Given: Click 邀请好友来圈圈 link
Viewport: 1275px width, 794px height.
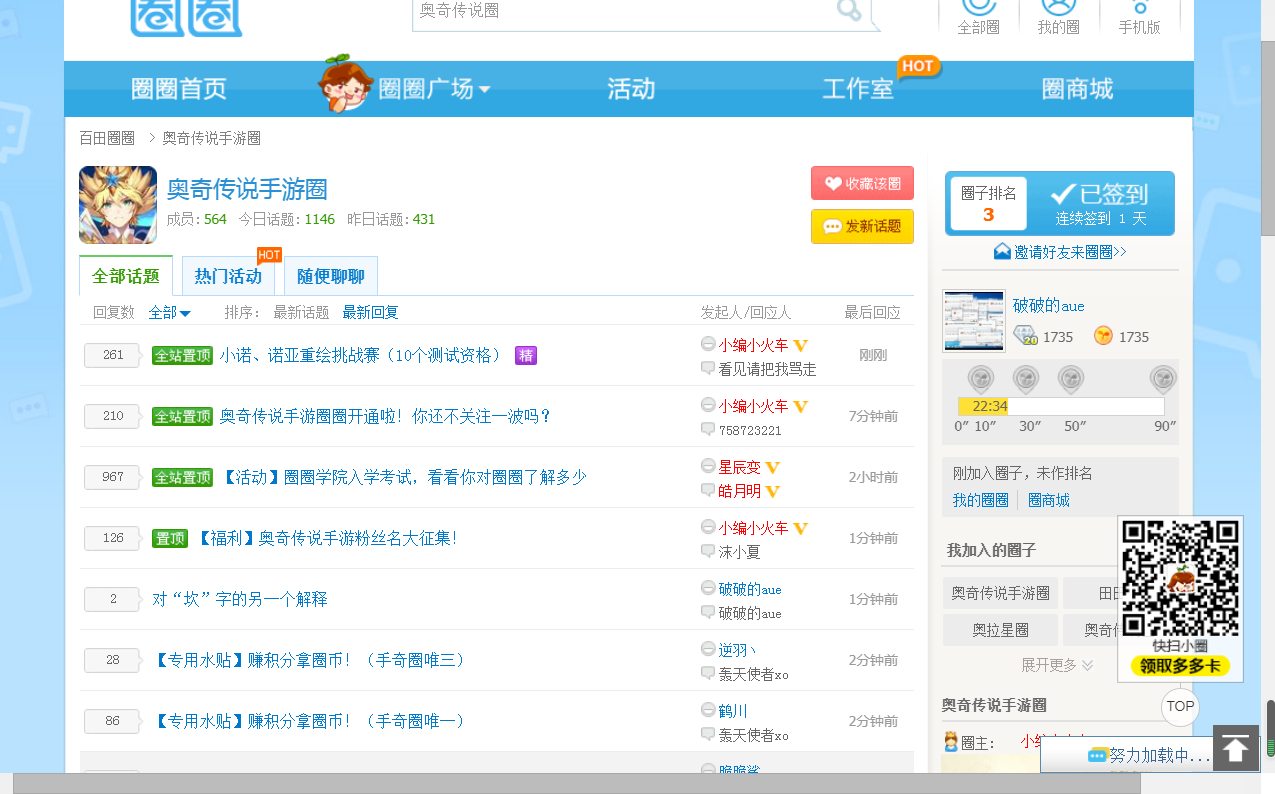Looking at the screenshot, I should click(1060, 252).
